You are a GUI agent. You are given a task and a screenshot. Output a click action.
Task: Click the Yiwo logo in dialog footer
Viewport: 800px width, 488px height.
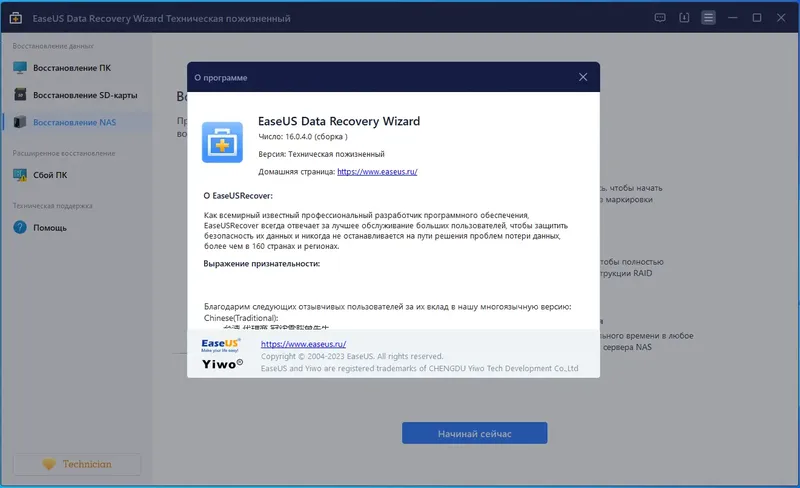pyautogui.click(x=222, y=364)
